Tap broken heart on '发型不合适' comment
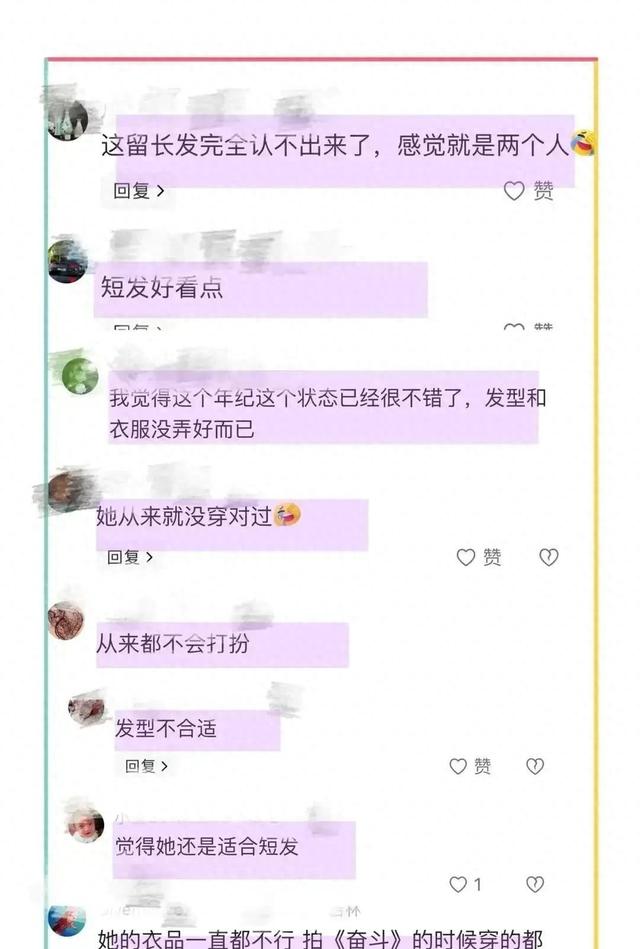 [x=535, y=766]
